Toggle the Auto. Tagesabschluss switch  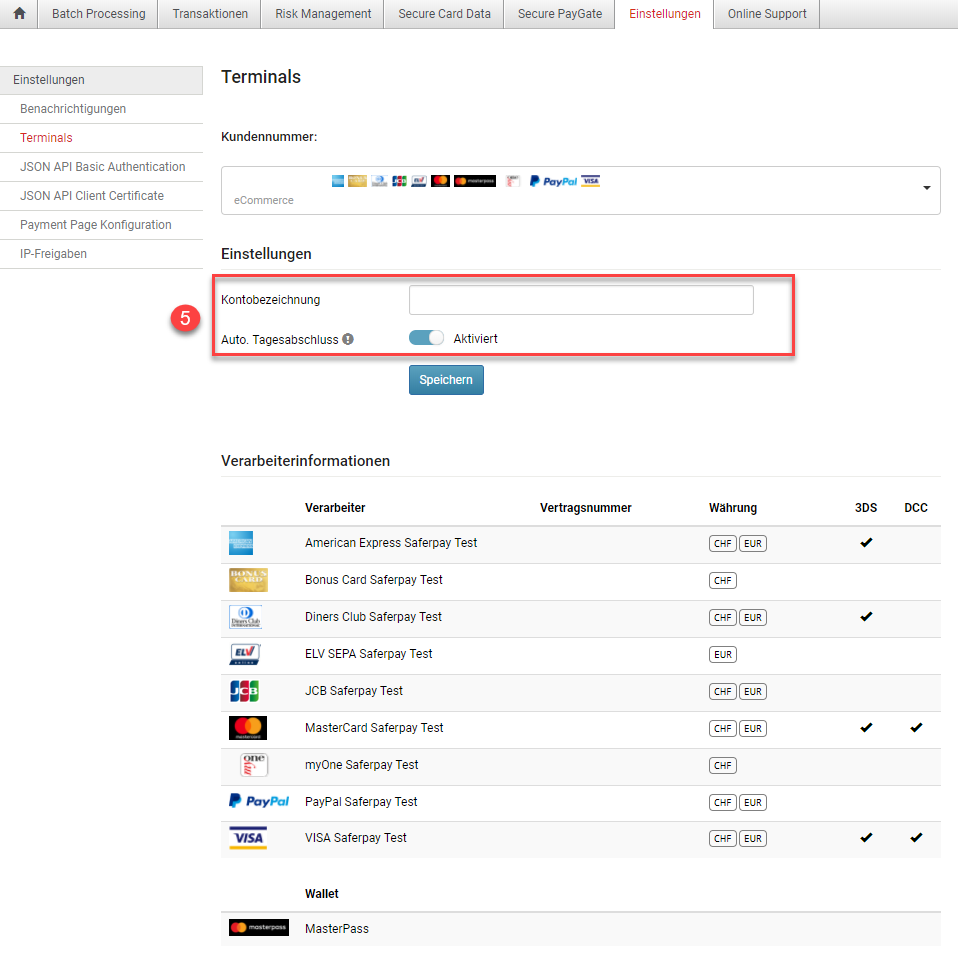(x=426, y=338)
